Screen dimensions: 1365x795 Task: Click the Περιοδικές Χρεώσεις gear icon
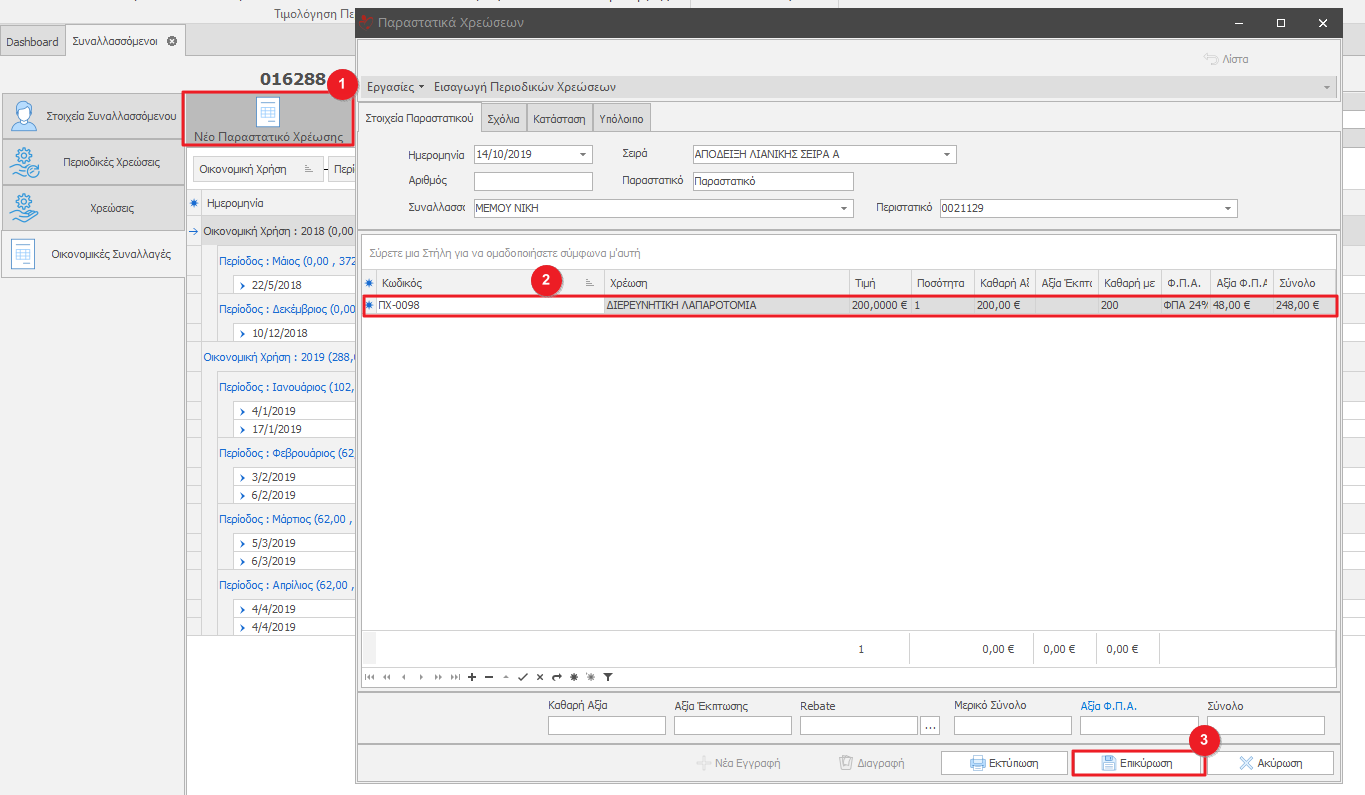[24, 162]
